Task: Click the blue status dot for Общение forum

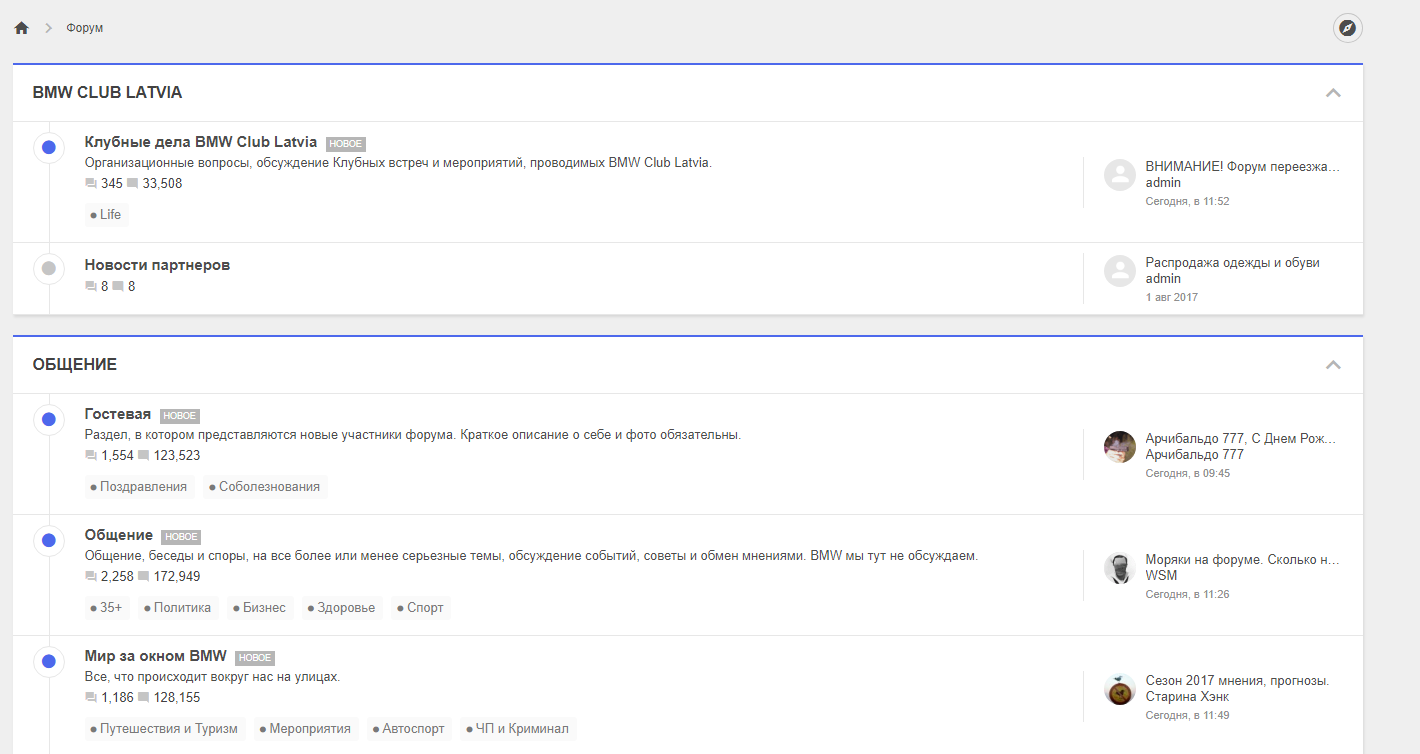Action: coord(49,541)
